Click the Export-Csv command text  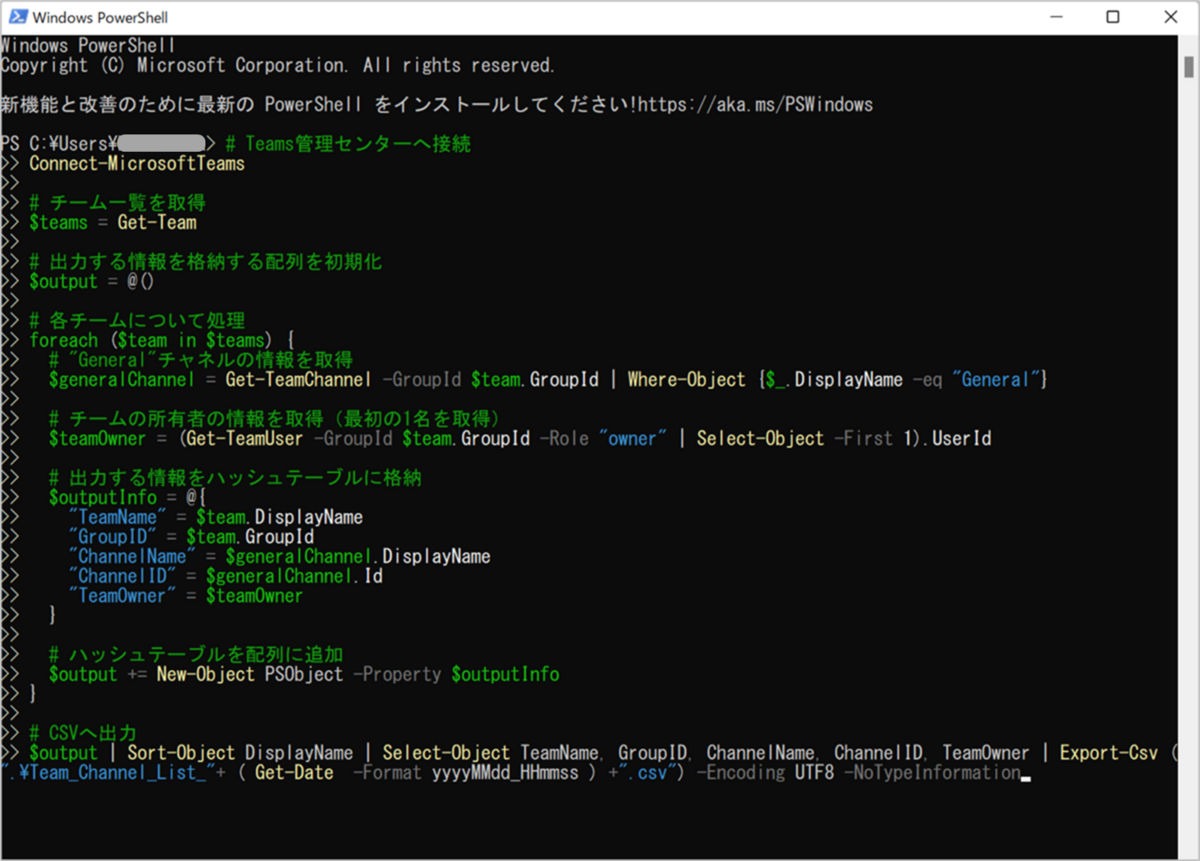coord(1109,753)
